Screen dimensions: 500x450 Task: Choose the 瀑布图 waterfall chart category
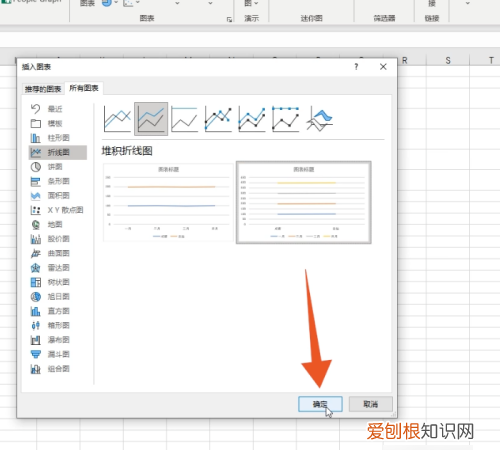coord(57,340)
